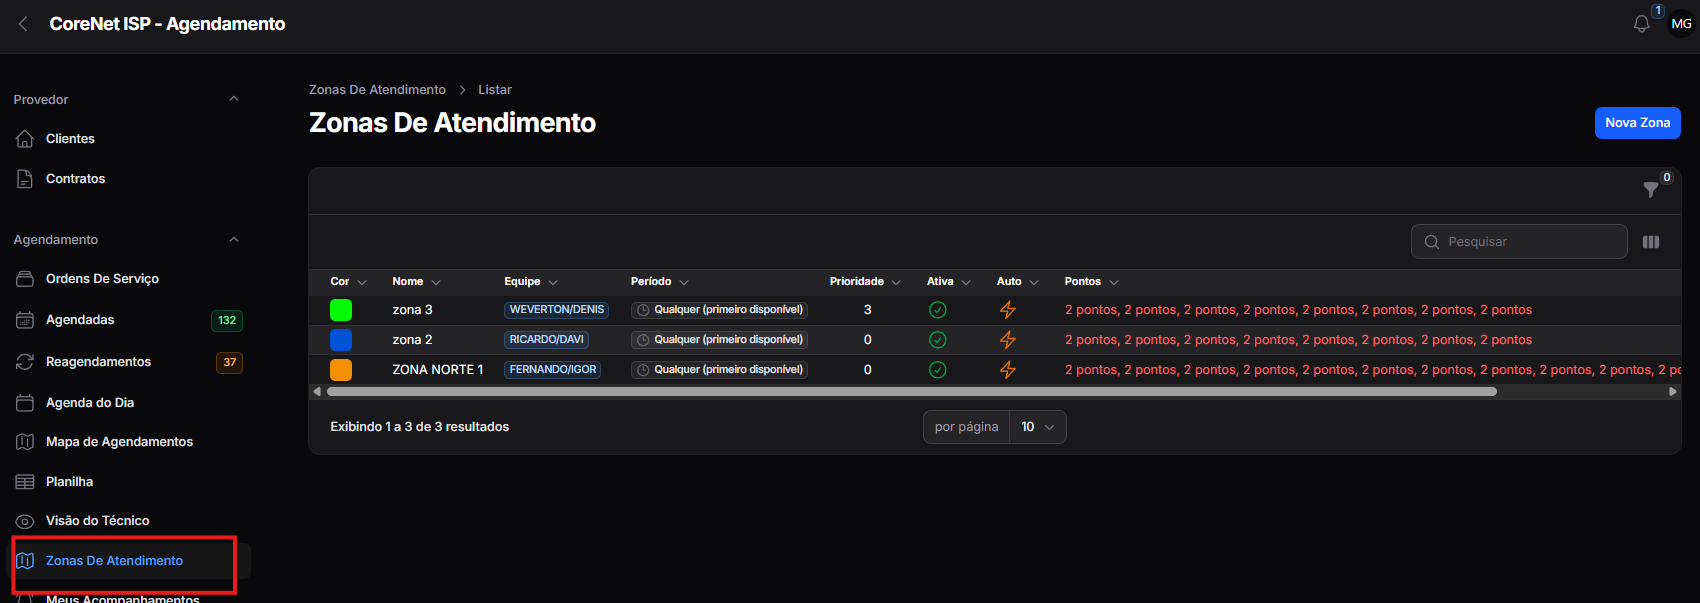Click the MG user avatar
The height and width of the screenshot is (603, 1700).
1681,24
